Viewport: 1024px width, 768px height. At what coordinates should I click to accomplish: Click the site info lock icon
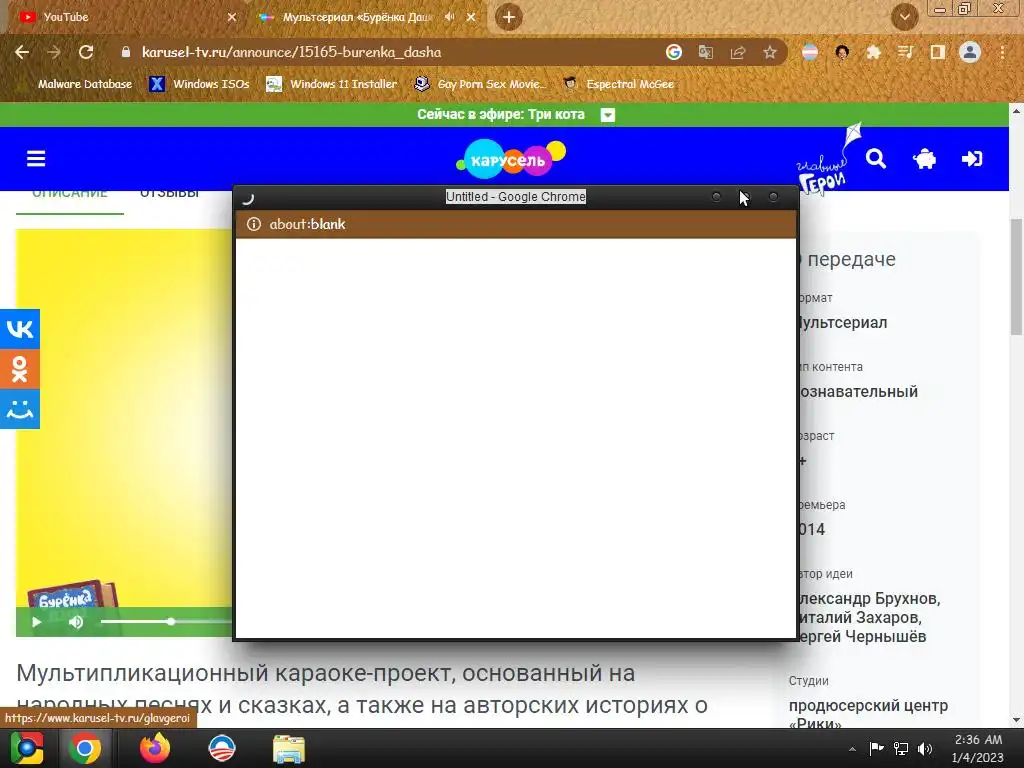(126, 52)
